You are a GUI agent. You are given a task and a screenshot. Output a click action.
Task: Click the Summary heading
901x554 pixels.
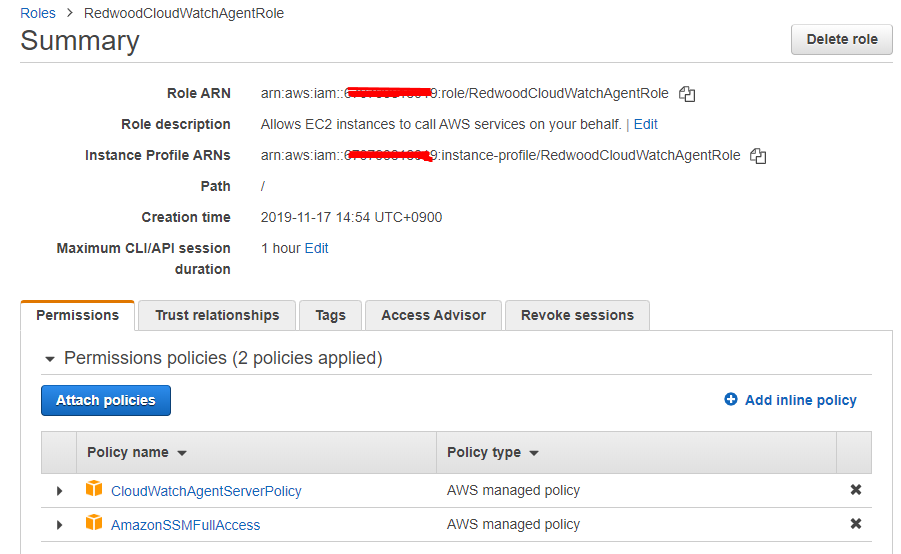[80, 41]
